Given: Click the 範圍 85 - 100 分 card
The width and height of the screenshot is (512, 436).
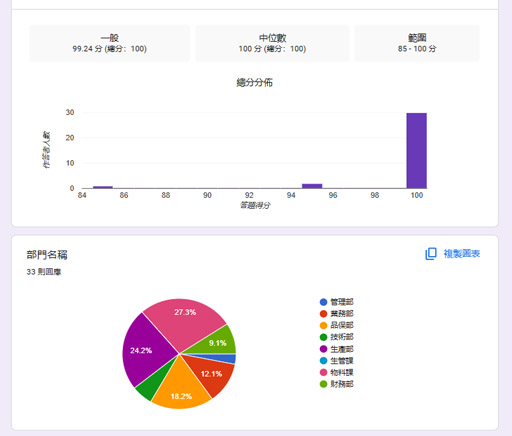Looking at the screenshot, I should point(417,43).
